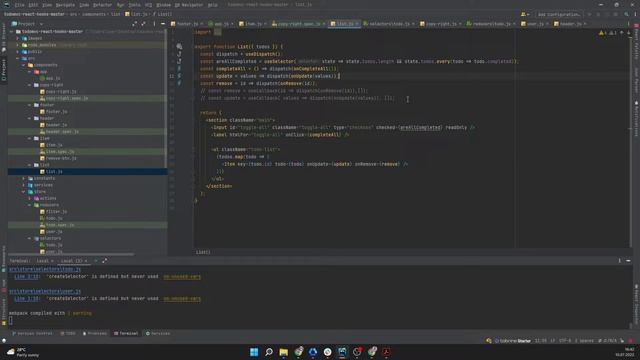Click the Search Everywhere magnifier icon
Screen dimensions: 640x360
[626, 14]
